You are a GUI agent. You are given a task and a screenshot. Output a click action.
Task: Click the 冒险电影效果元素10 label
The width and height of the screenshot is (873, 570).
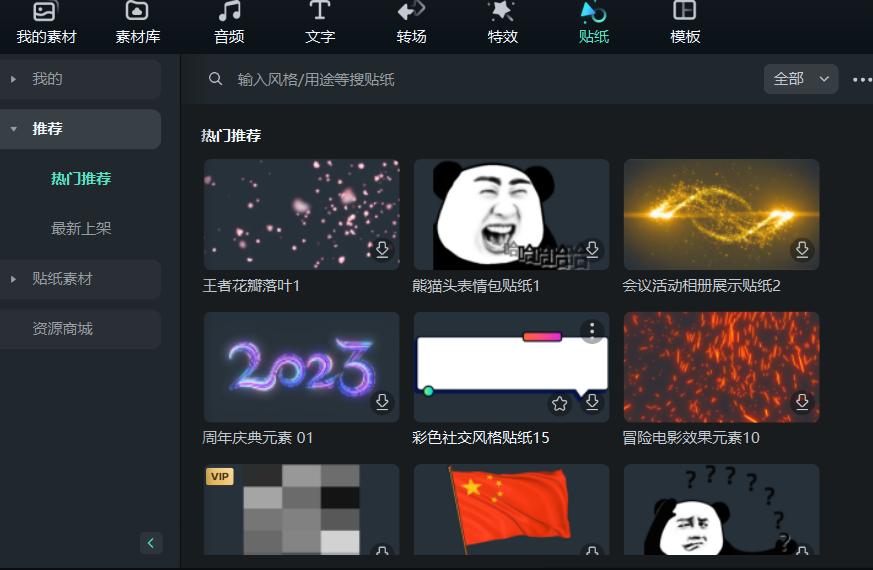pyautogui.click(x=691, y=438)
